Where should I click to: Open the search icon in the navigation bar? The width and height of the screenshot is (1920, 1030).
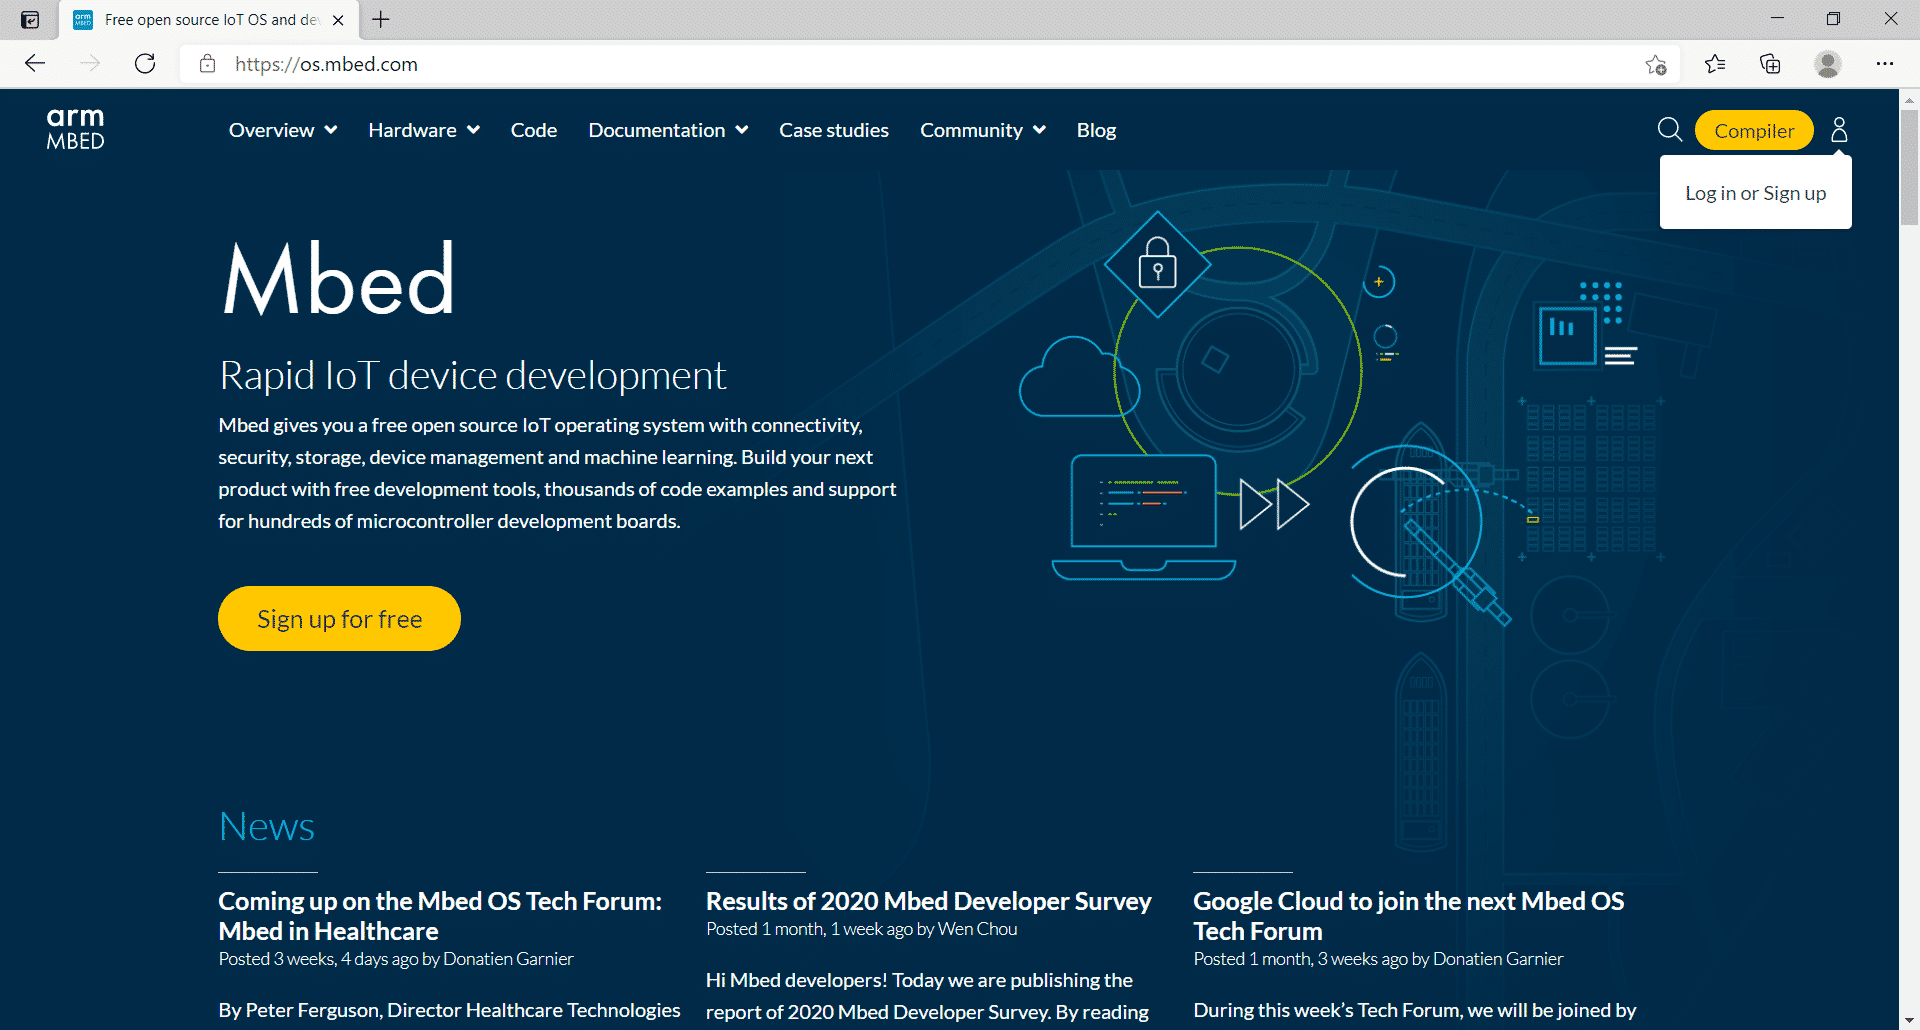click(1669, 130)
